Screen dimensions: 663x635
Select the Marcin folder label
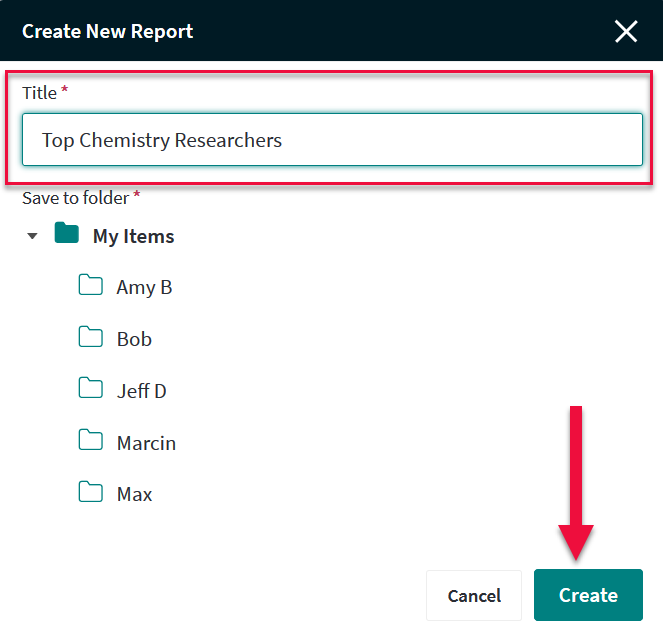(146, 443)
